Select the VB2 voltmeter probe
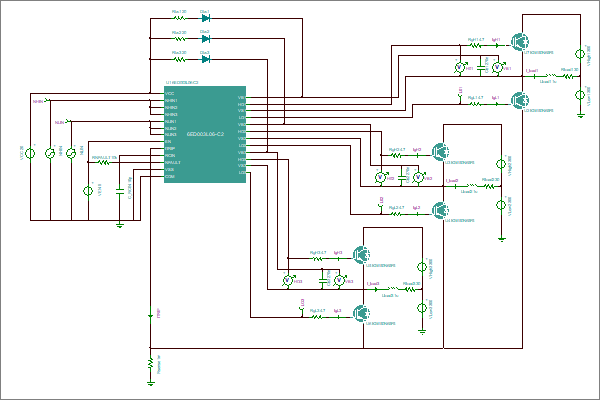This screenshot has height=400, width=600. tap(418, 178)
